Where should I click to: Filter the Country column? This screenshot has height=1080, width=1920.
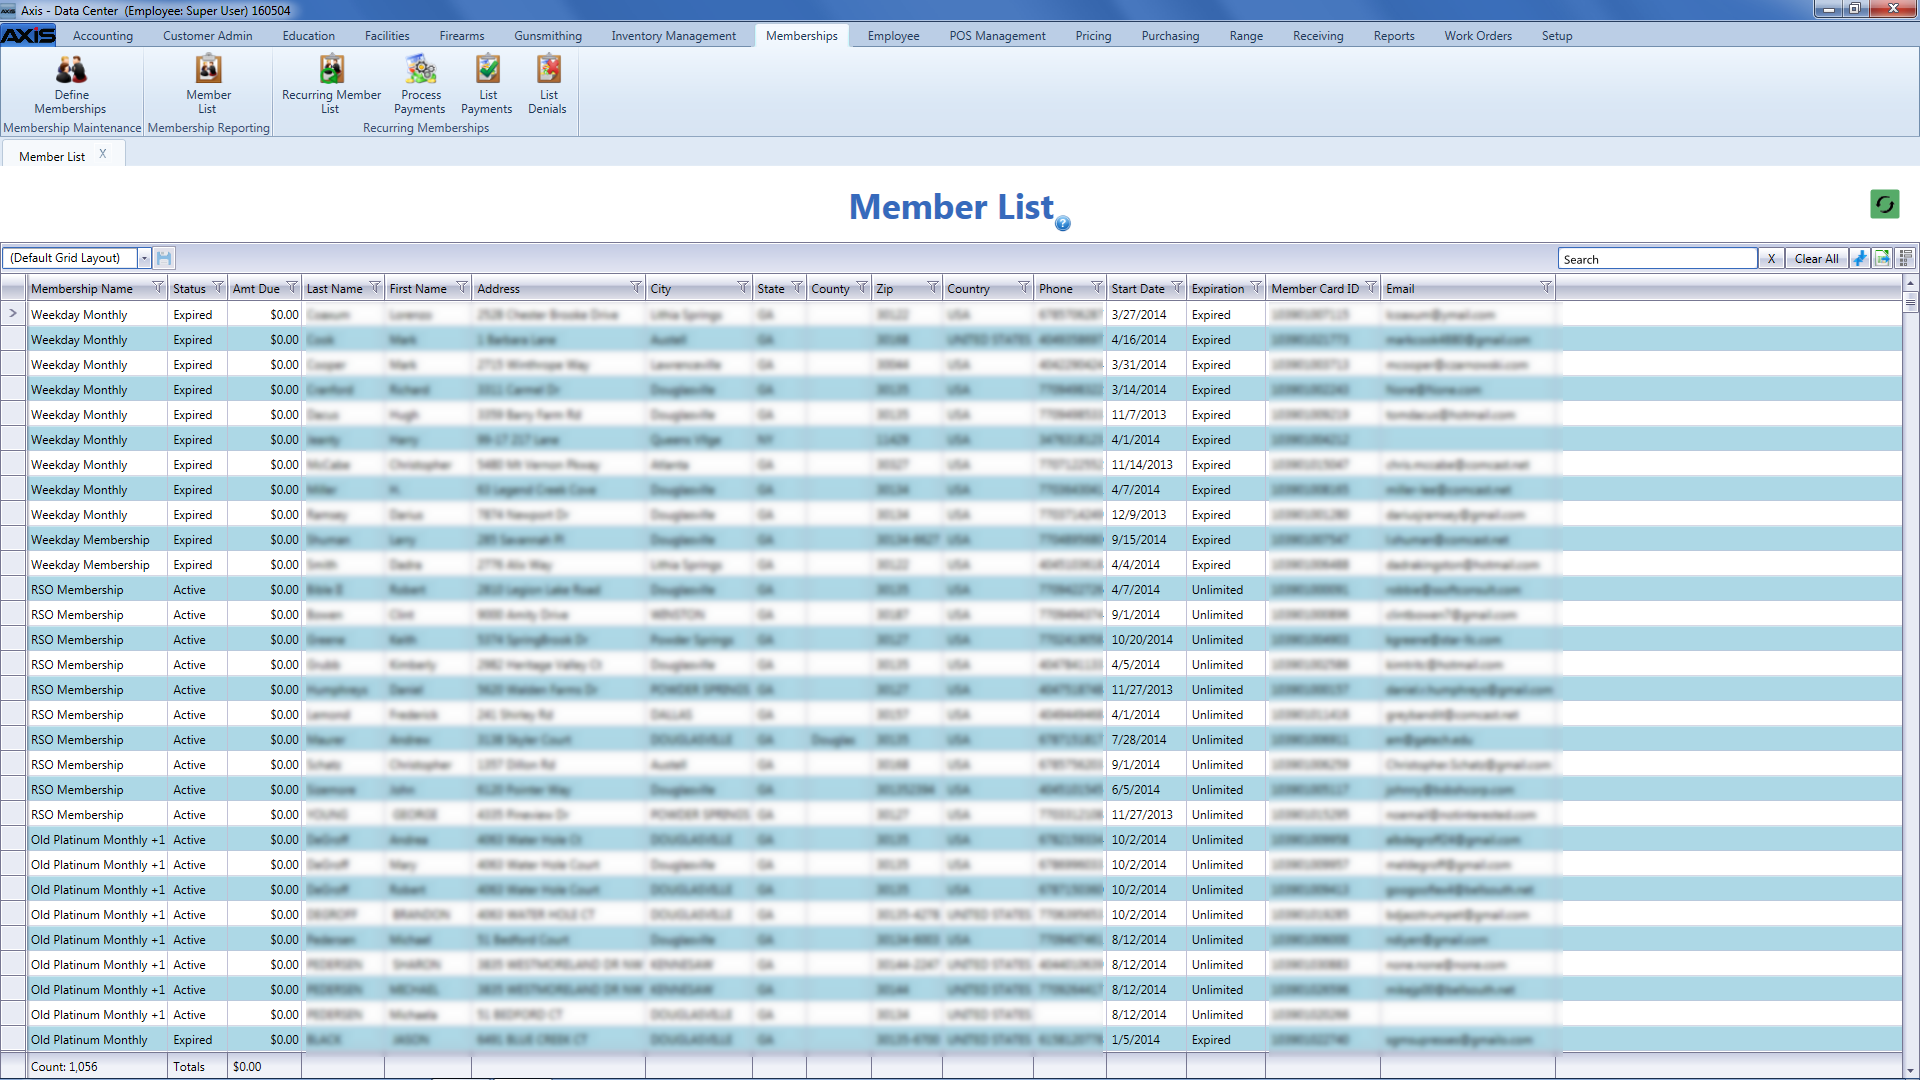point(1024,288)
